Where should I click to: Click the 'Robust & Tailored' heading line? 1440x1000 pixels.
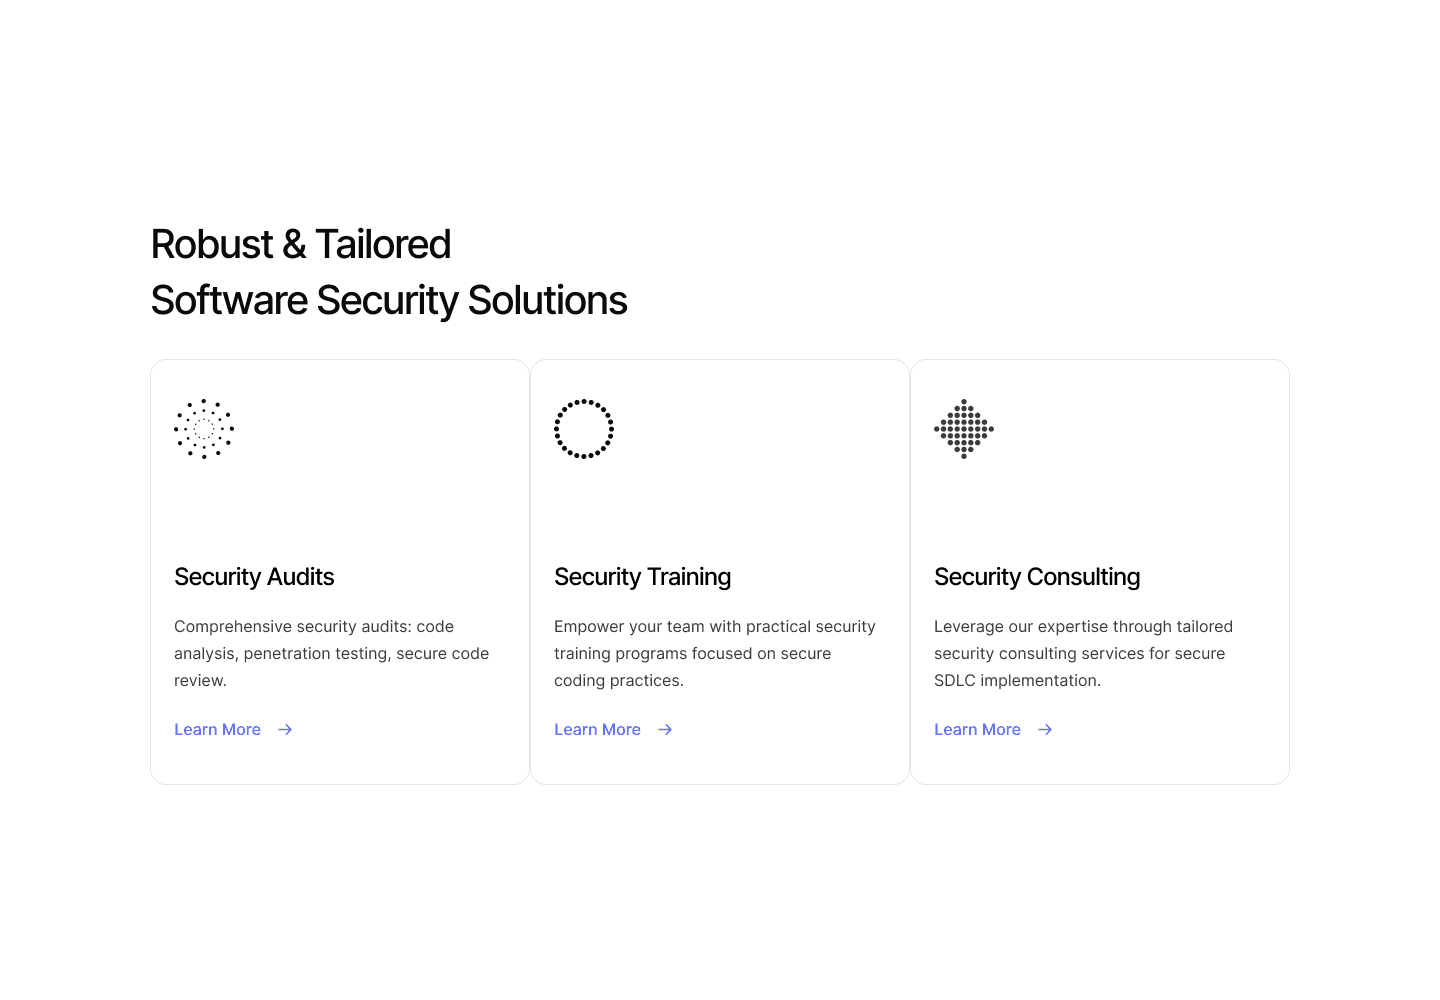tap(300, 244)
